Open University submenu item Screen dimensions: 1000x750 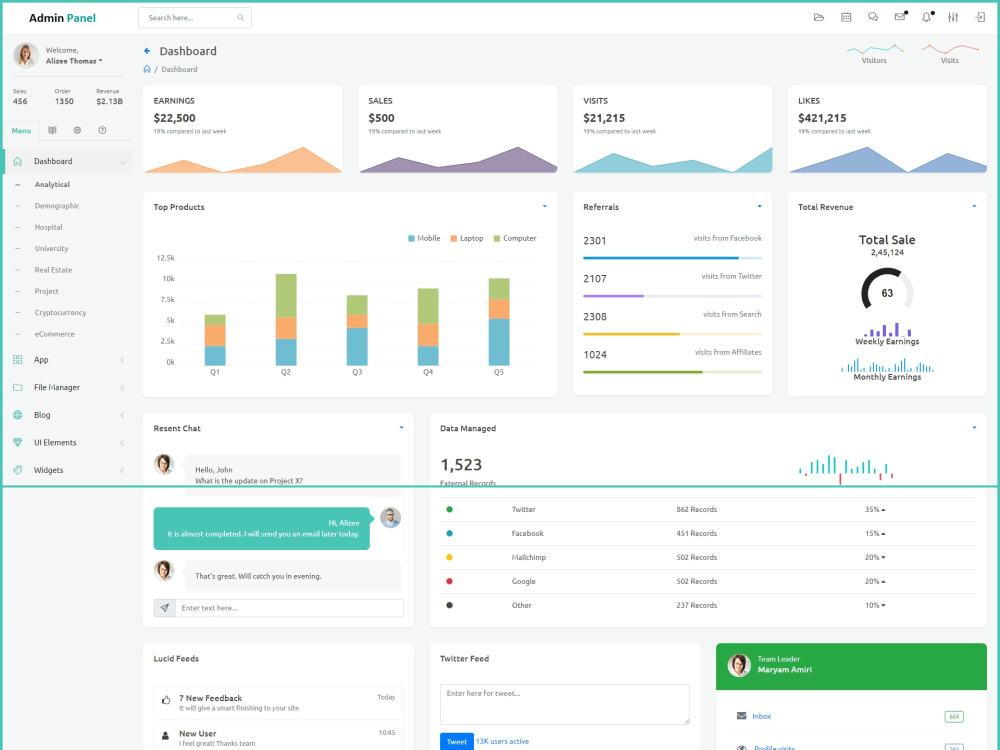pos(51,249)
